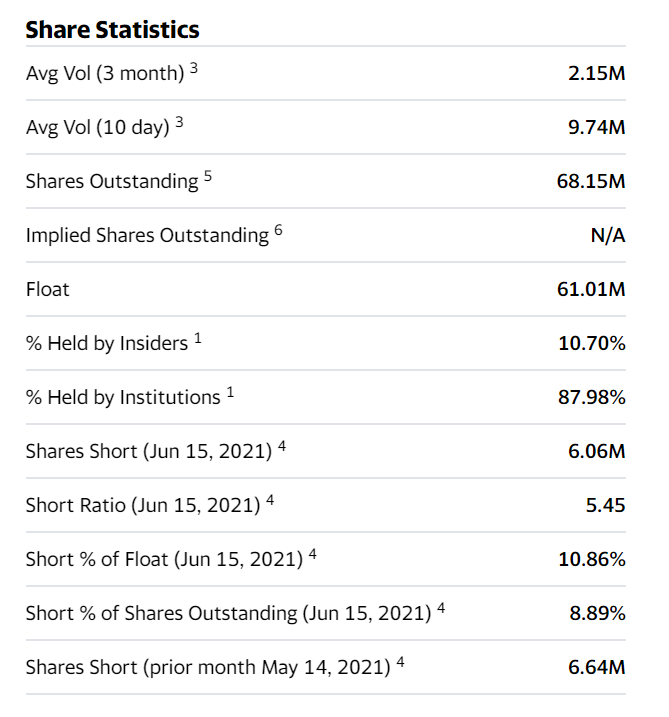This screenshot has height=717, width=669.
Task: Click the Short Ratio (Jun 15, 2021) label
Action: (144, 506)
